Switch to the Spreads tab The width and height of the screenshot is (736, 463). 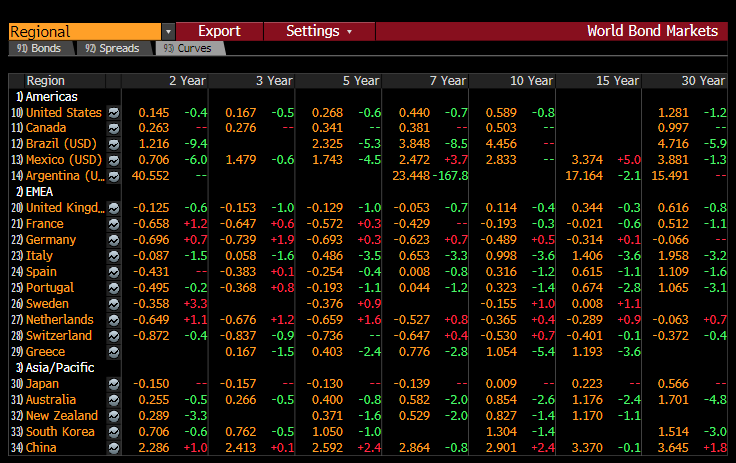(x=117, y=48)
